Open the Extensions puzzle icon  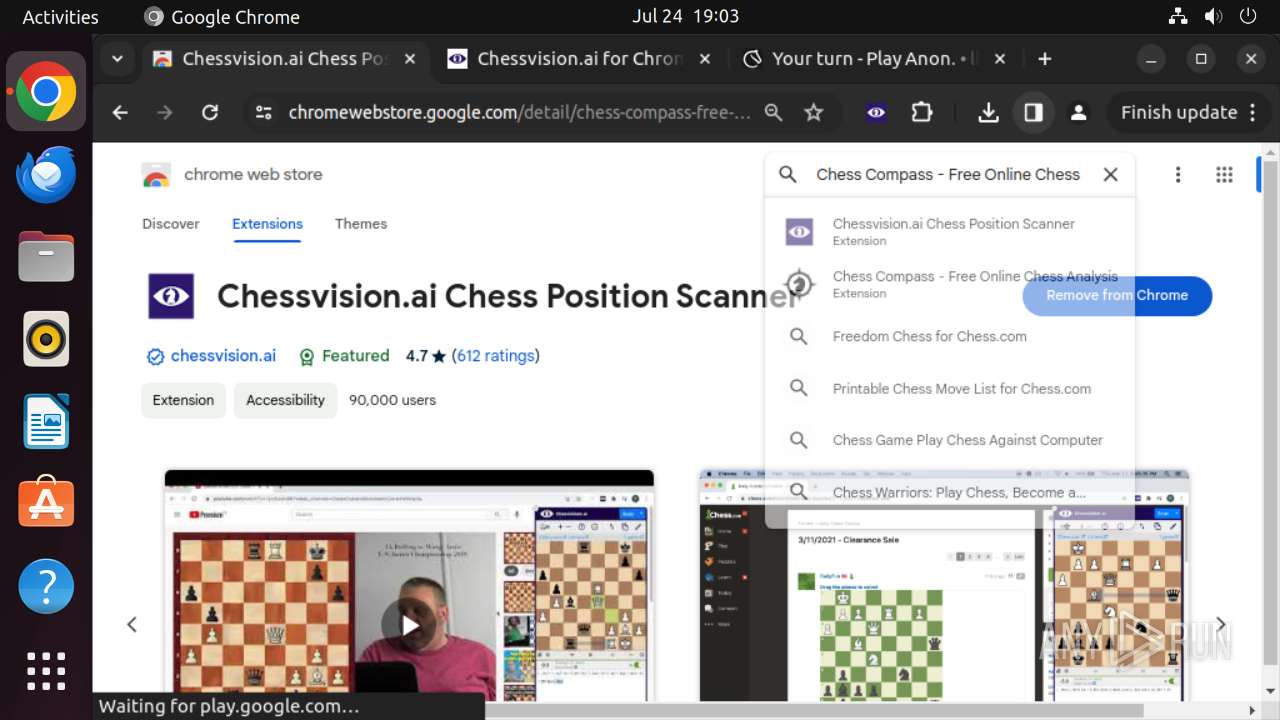922,113
